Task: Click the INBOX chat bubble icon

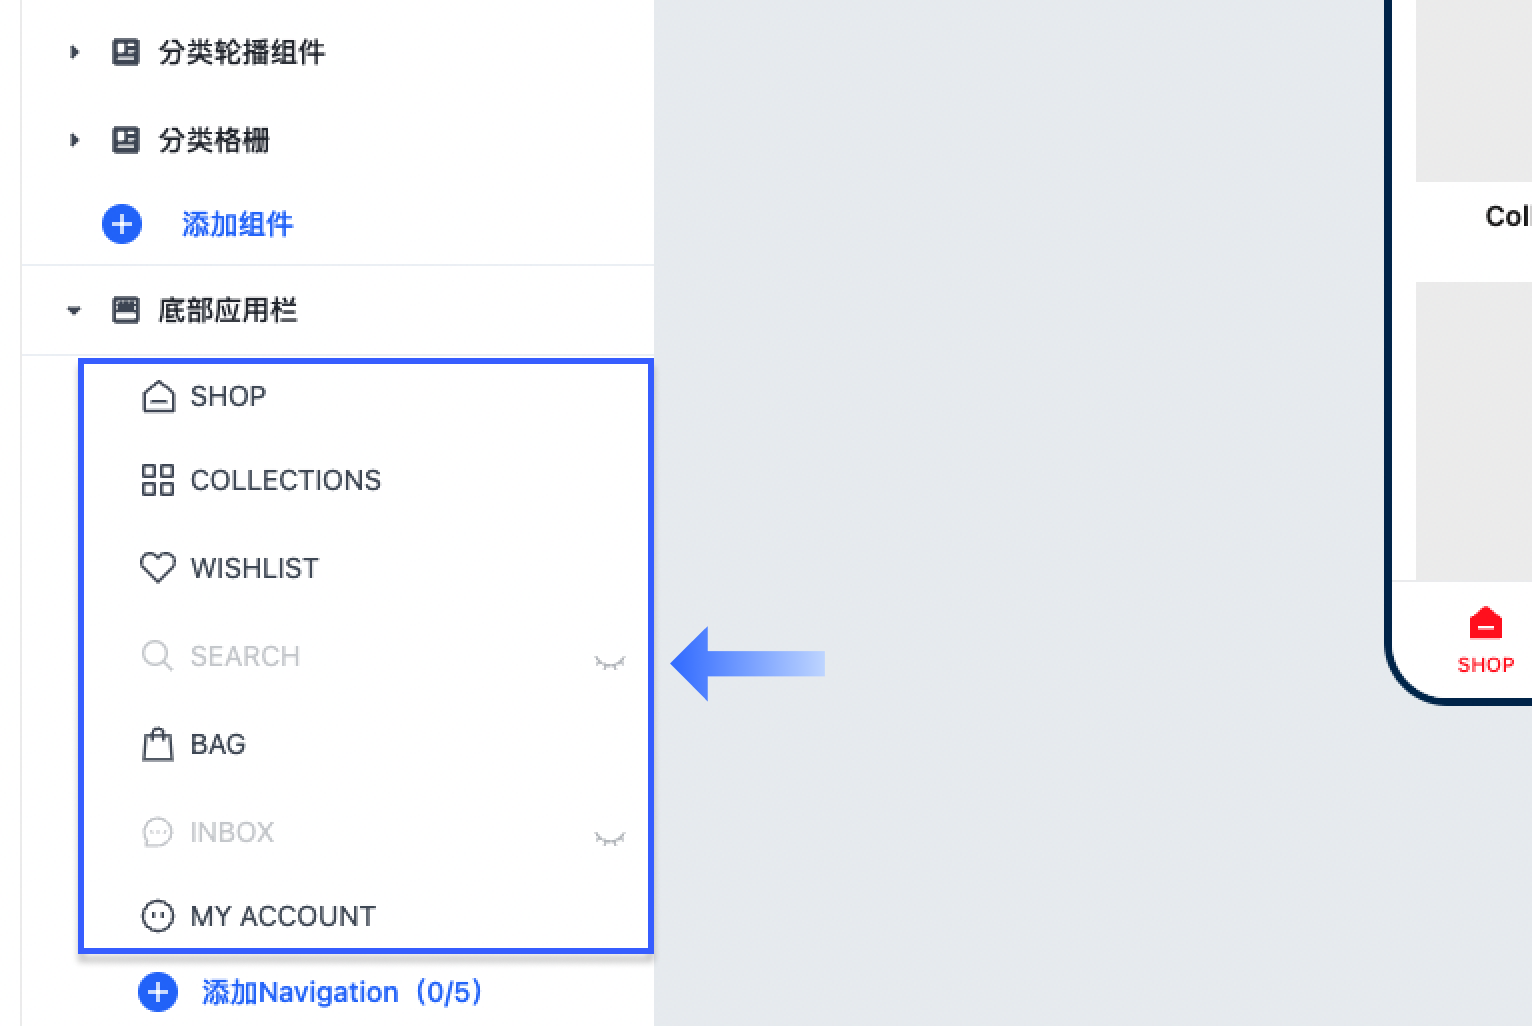Action: point(158,832)
